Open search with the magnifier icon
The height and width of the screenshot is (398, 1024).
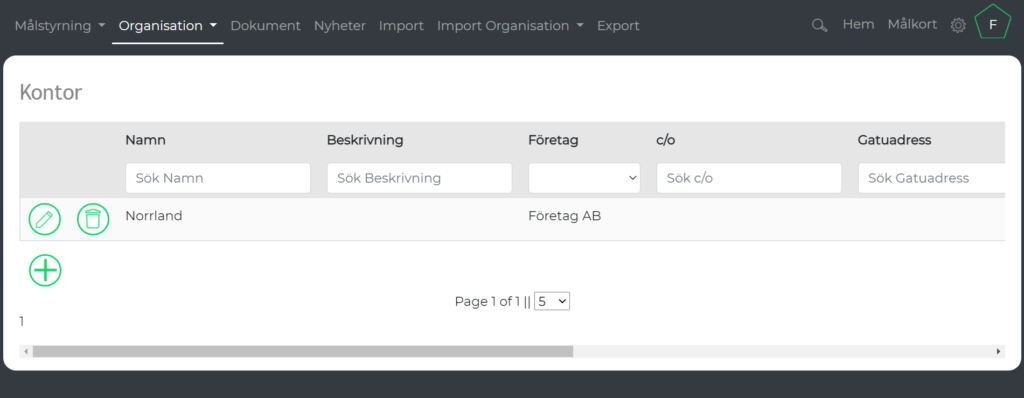click(x=819, y=25)
